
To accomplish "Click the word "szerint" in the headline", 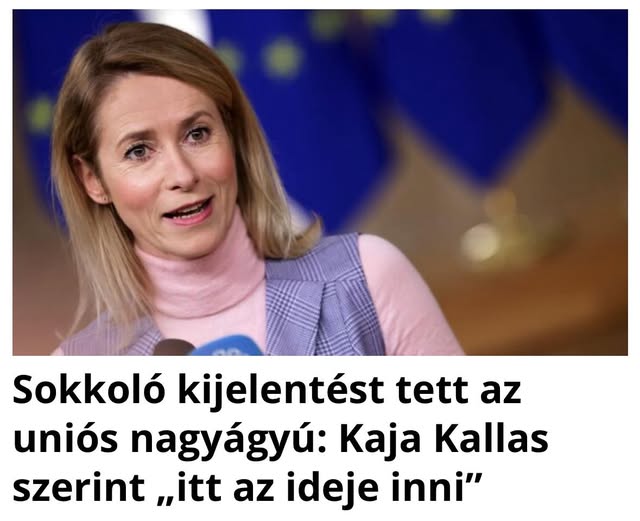I will tap(78, 488).
